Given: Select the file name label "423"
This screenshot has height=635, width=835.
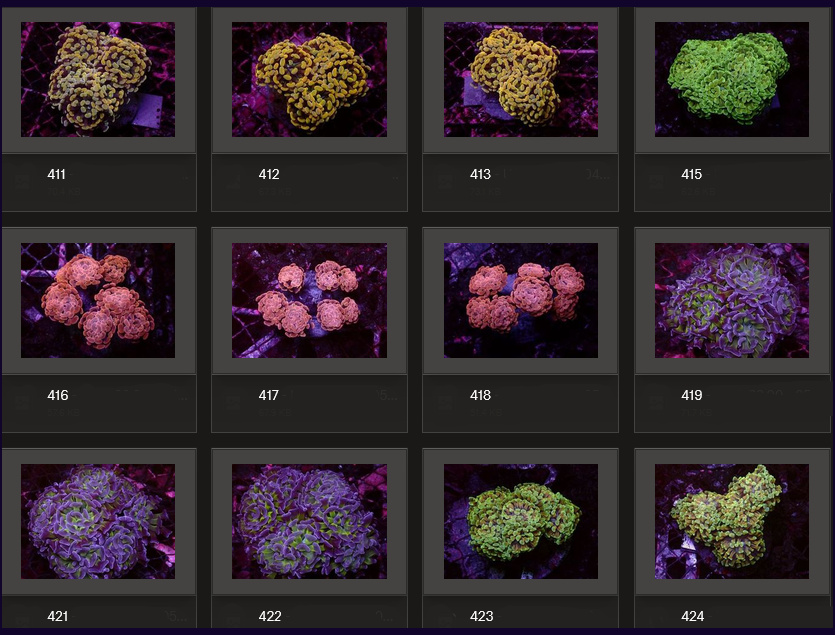Looking at the screenshot, I should (x=481, y=616).
